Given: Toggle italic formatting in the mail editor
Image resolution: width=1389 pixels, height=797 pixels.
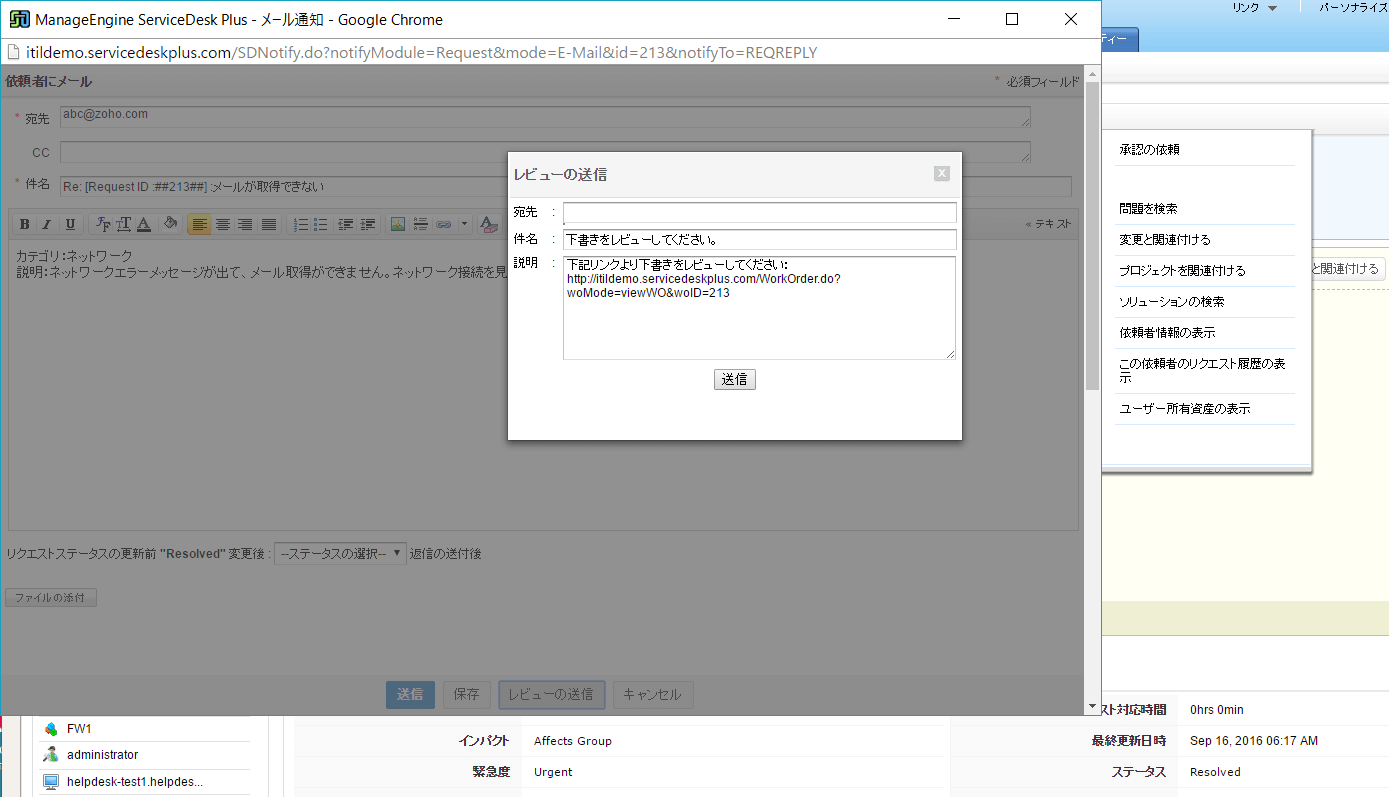Looking at the screenshot, I should [47, 224].
